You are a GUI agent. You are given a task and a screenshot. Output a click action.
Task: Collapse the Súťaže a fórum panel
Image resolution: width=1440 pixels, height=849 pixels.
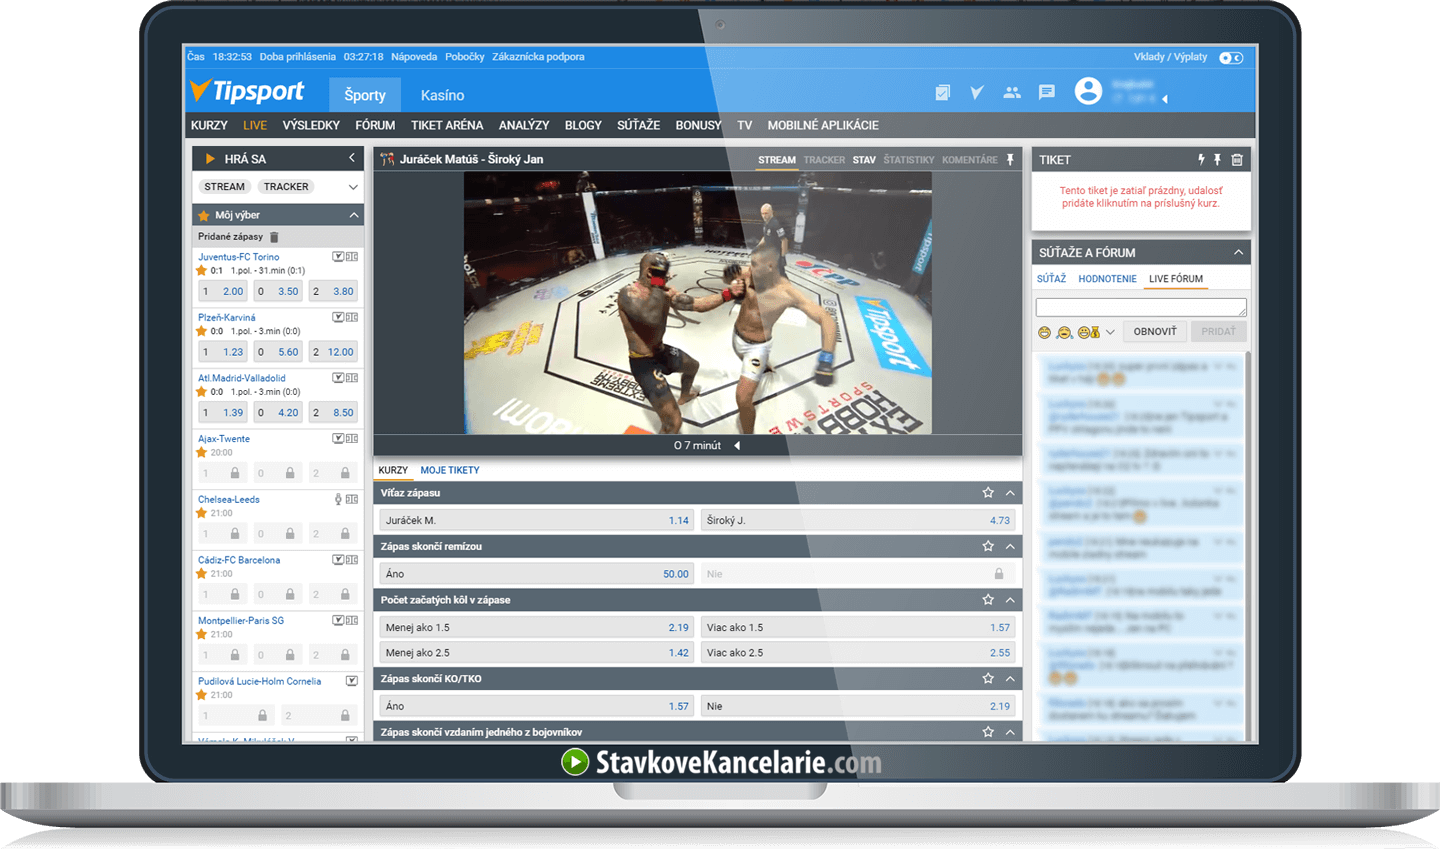1238,253
